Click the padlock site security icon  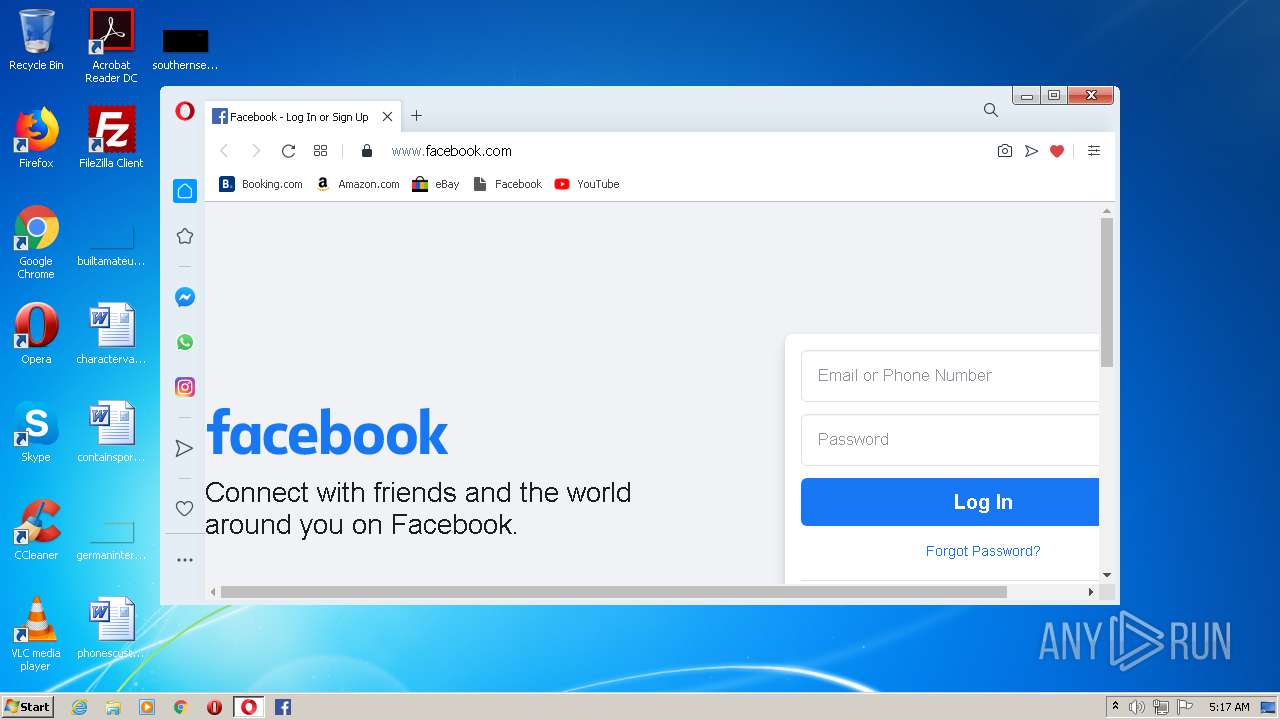pos(367,151)
